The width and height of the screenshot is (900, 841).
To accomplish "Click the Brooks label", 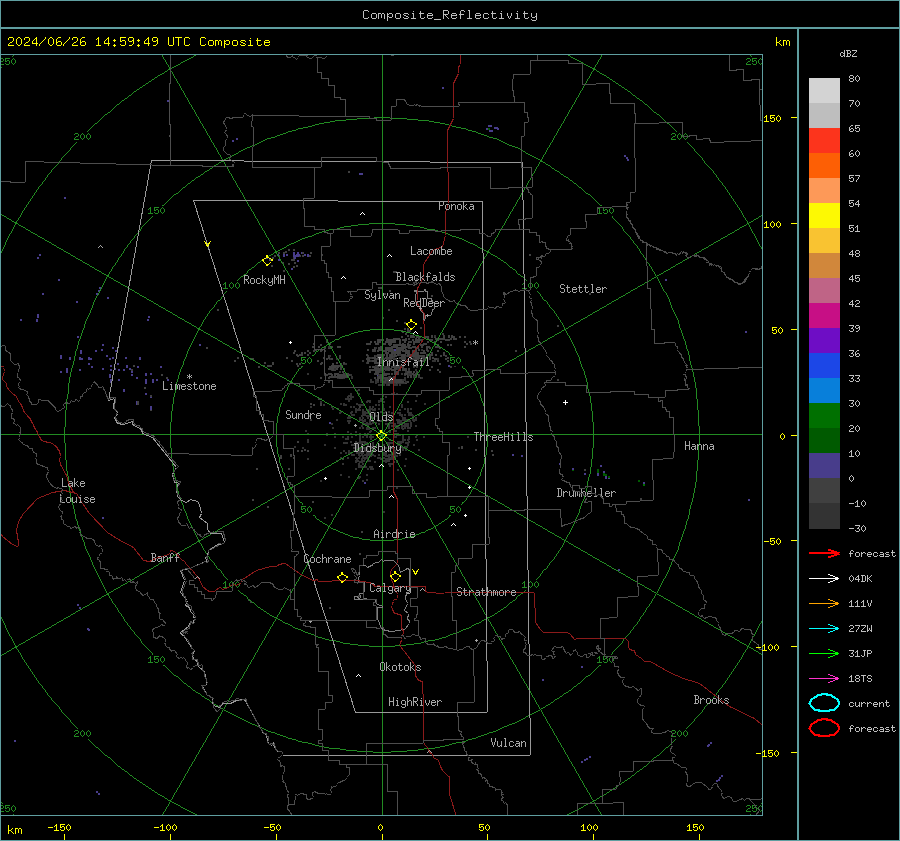I will pos(711,700).
